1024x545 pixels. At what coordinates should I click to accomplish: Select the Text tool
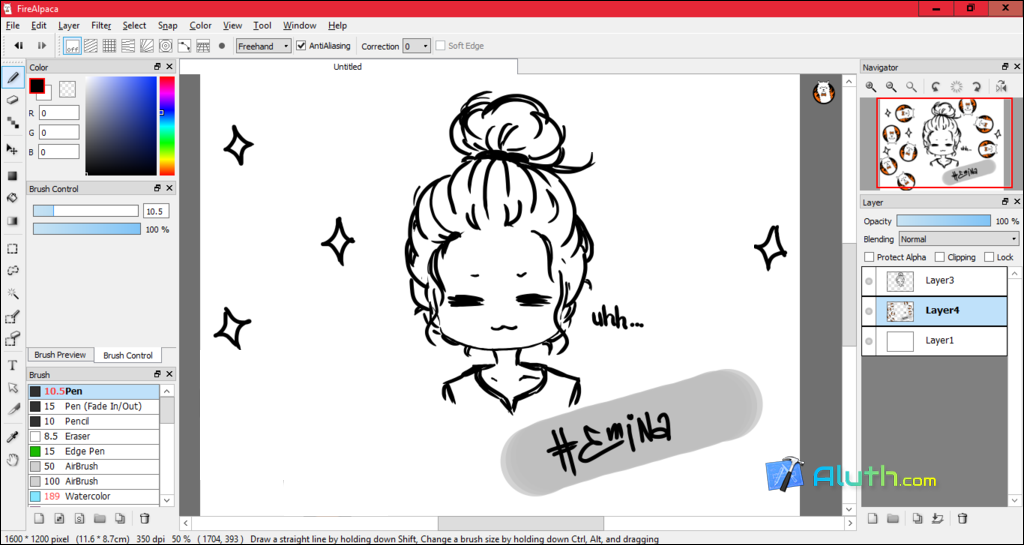tap(12, 365)
